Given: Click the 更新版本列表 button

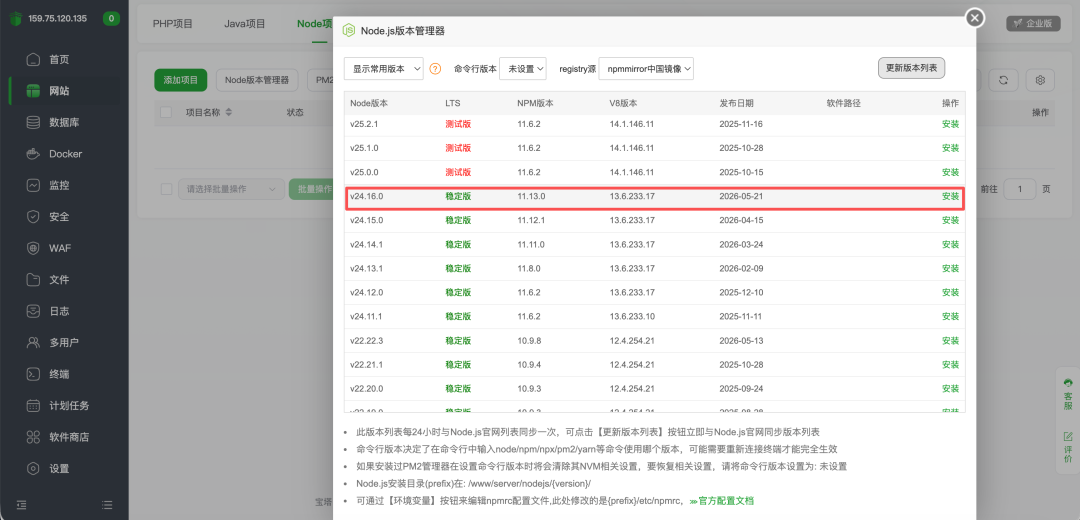Looking at the screenshot, I should point(911,68).
